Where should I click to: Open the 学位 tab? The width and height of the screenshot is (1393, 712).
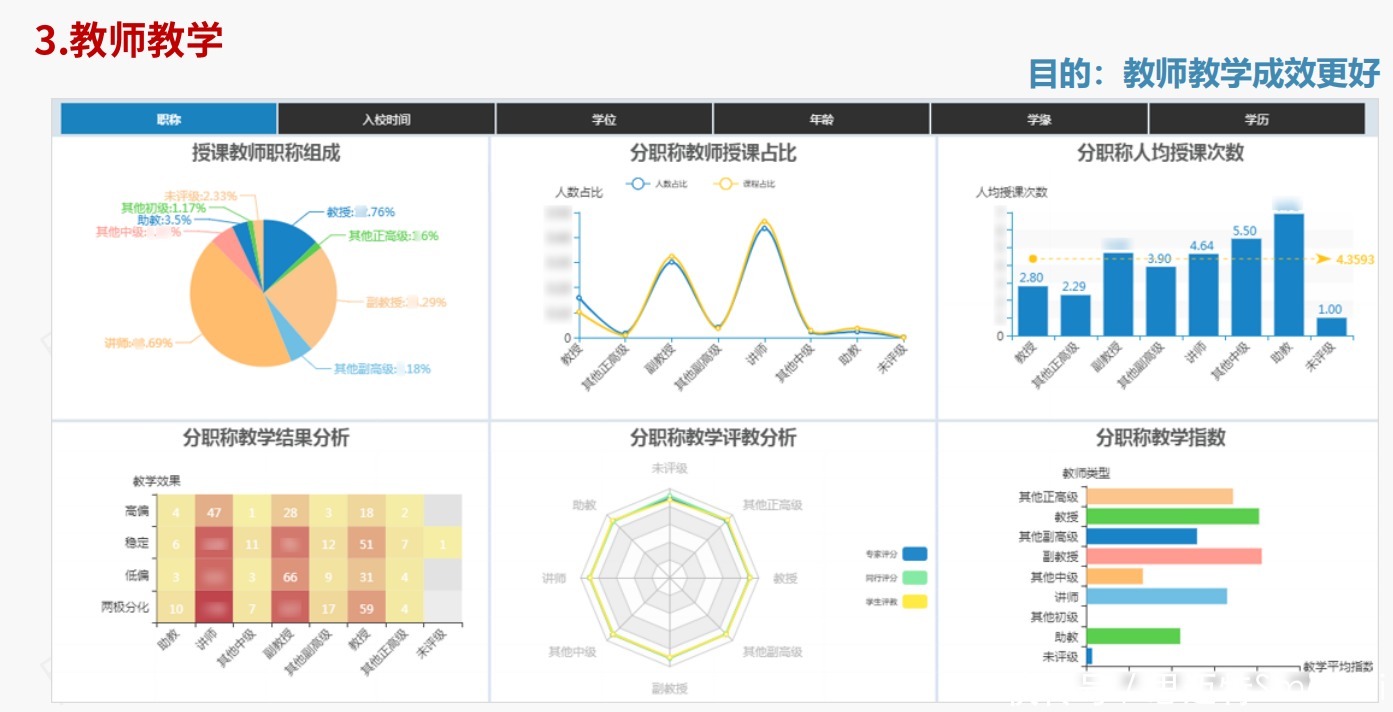point(604,118)
